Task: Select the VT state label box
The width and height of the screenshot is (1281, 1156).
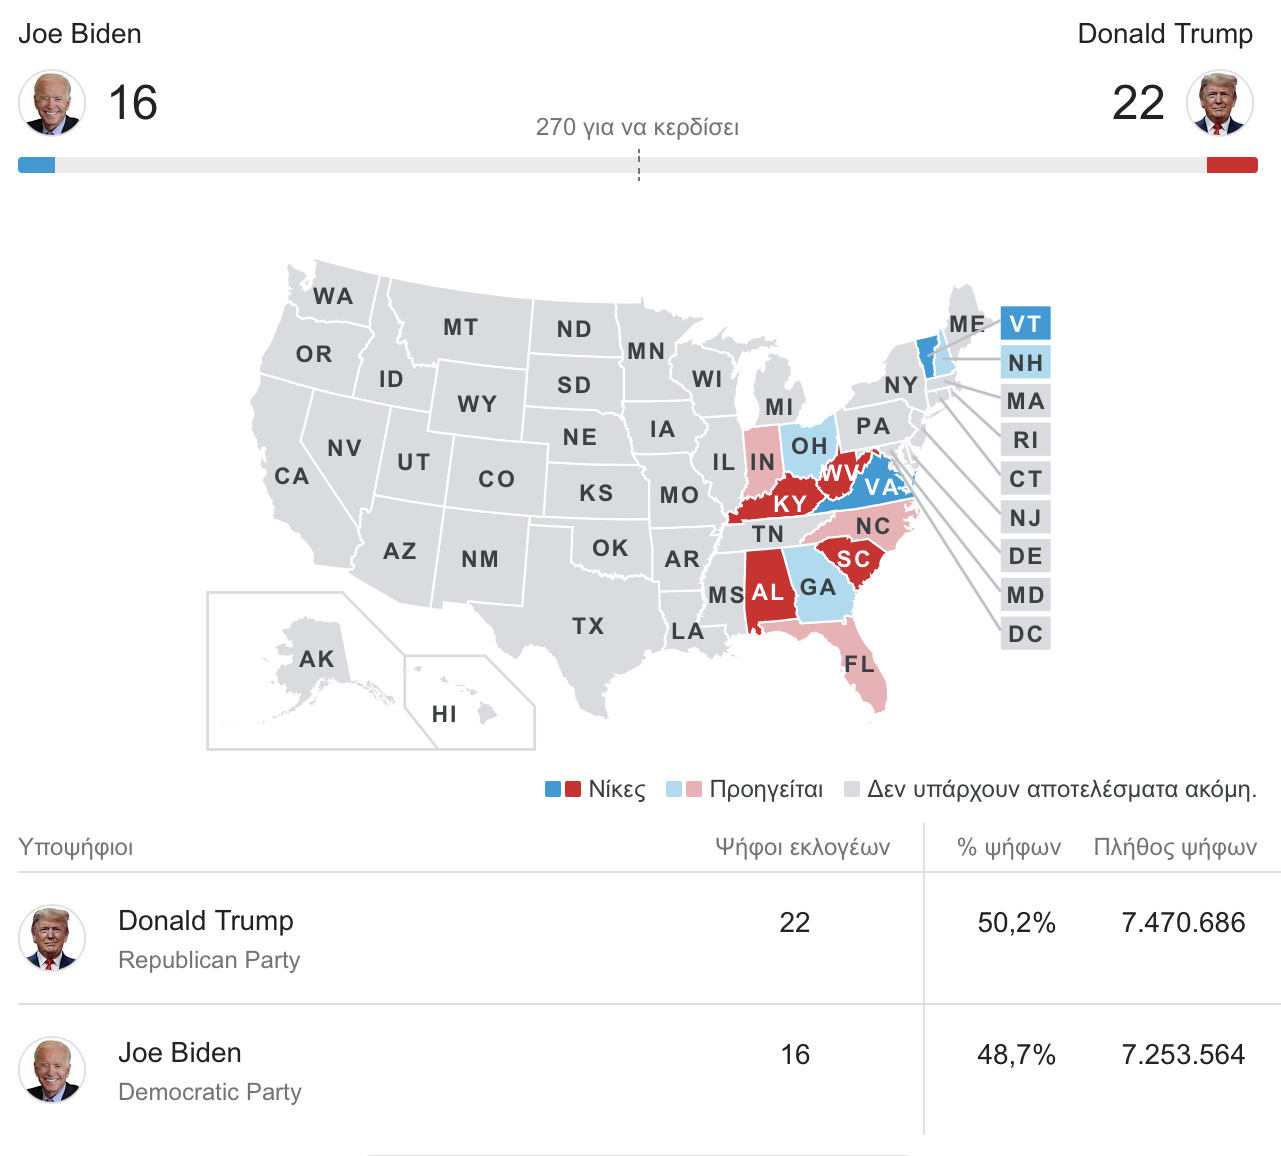Action: pyautogui.click(x=1025, y=324)
